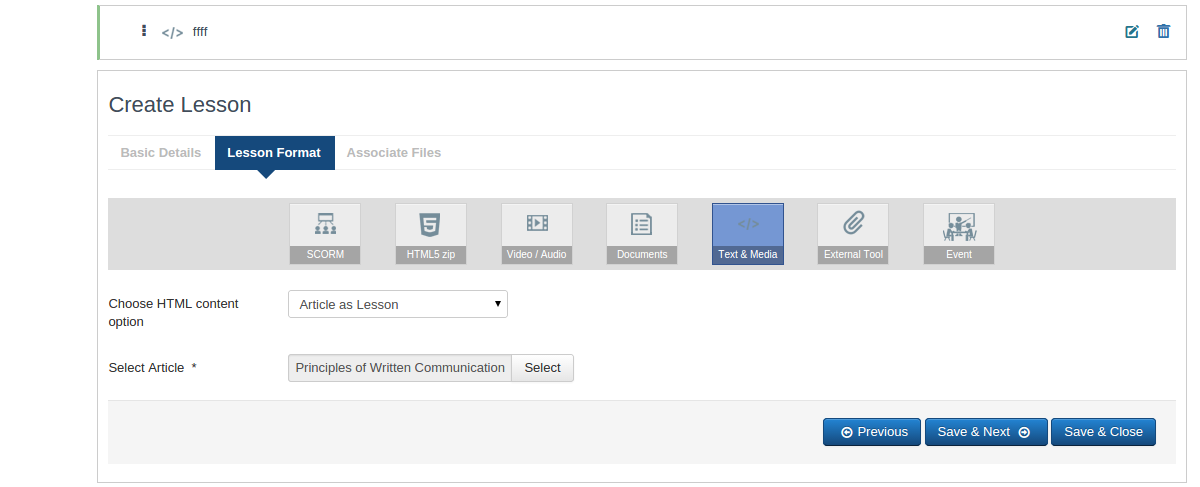The image size is (1200, 487).
Task: Open the Associate Files tab
Action: point(394,153)
